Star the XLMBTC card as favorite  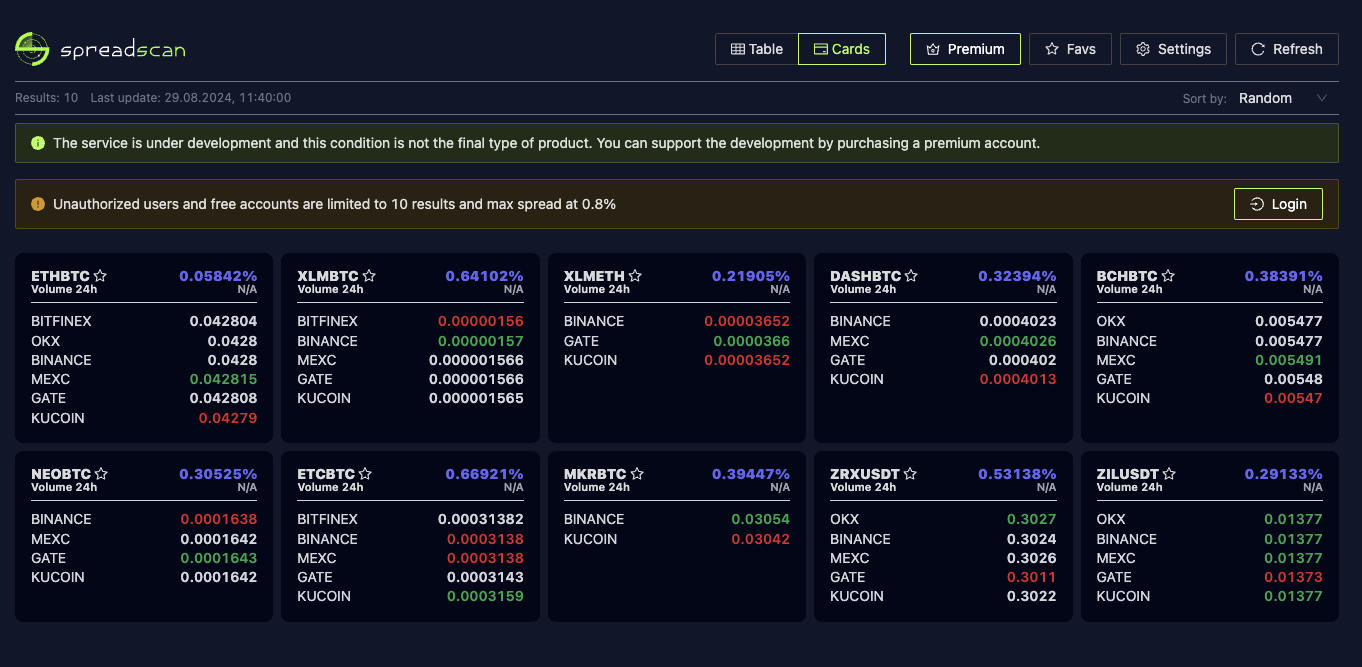click(x=369, y=276)
